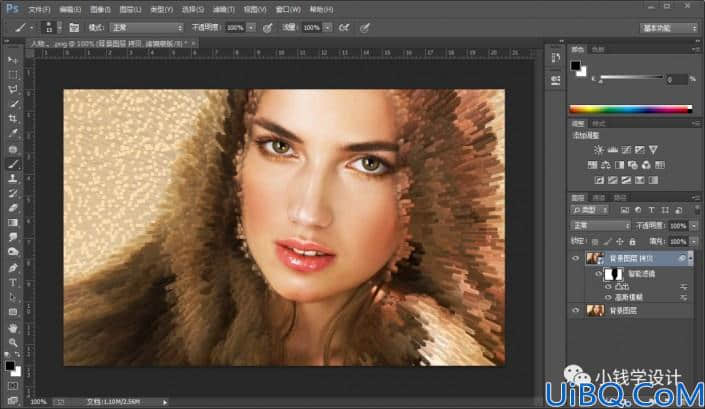Image resolution: width=705 pixels, height=409 pixels.
Task: Select the Zoom magnifier tool
Action: point(13,342)
